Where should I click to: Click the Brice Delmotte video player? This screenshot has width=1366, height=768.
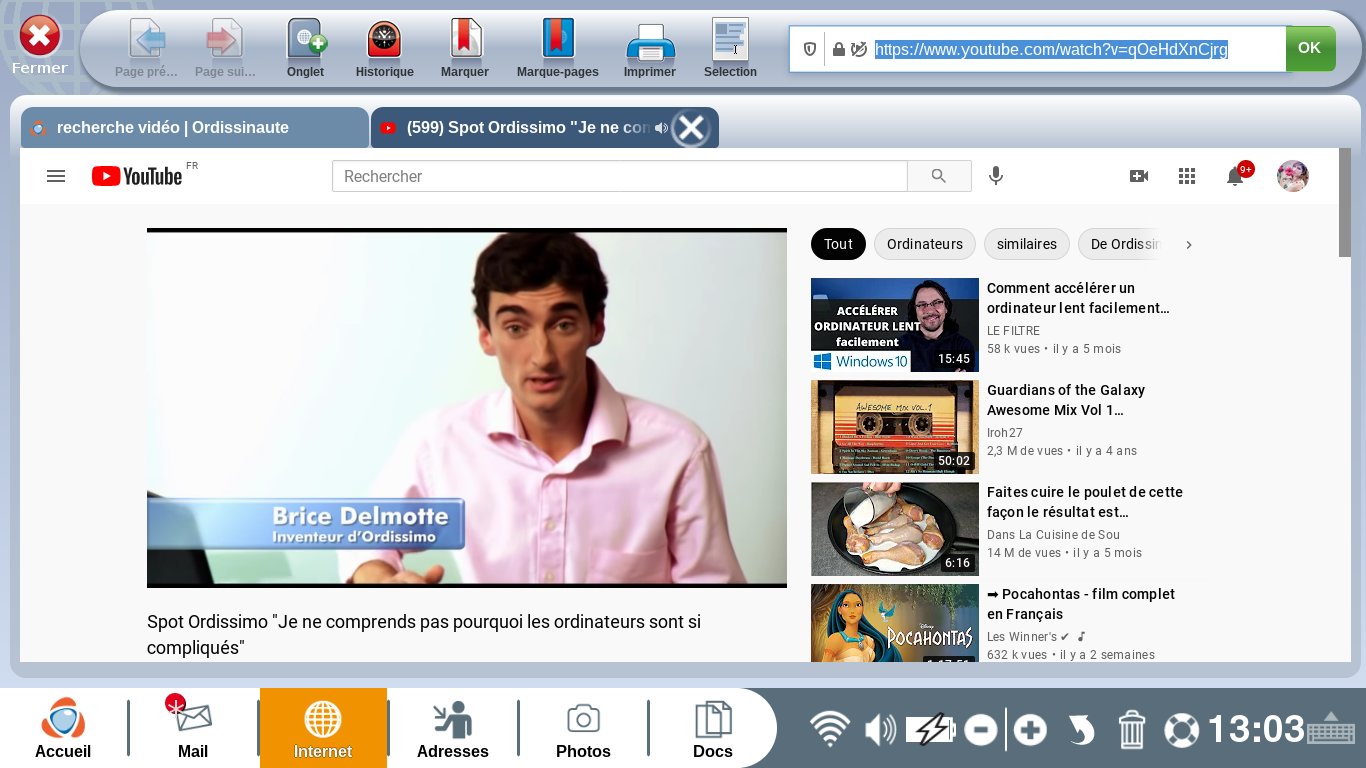pos(467,408)
